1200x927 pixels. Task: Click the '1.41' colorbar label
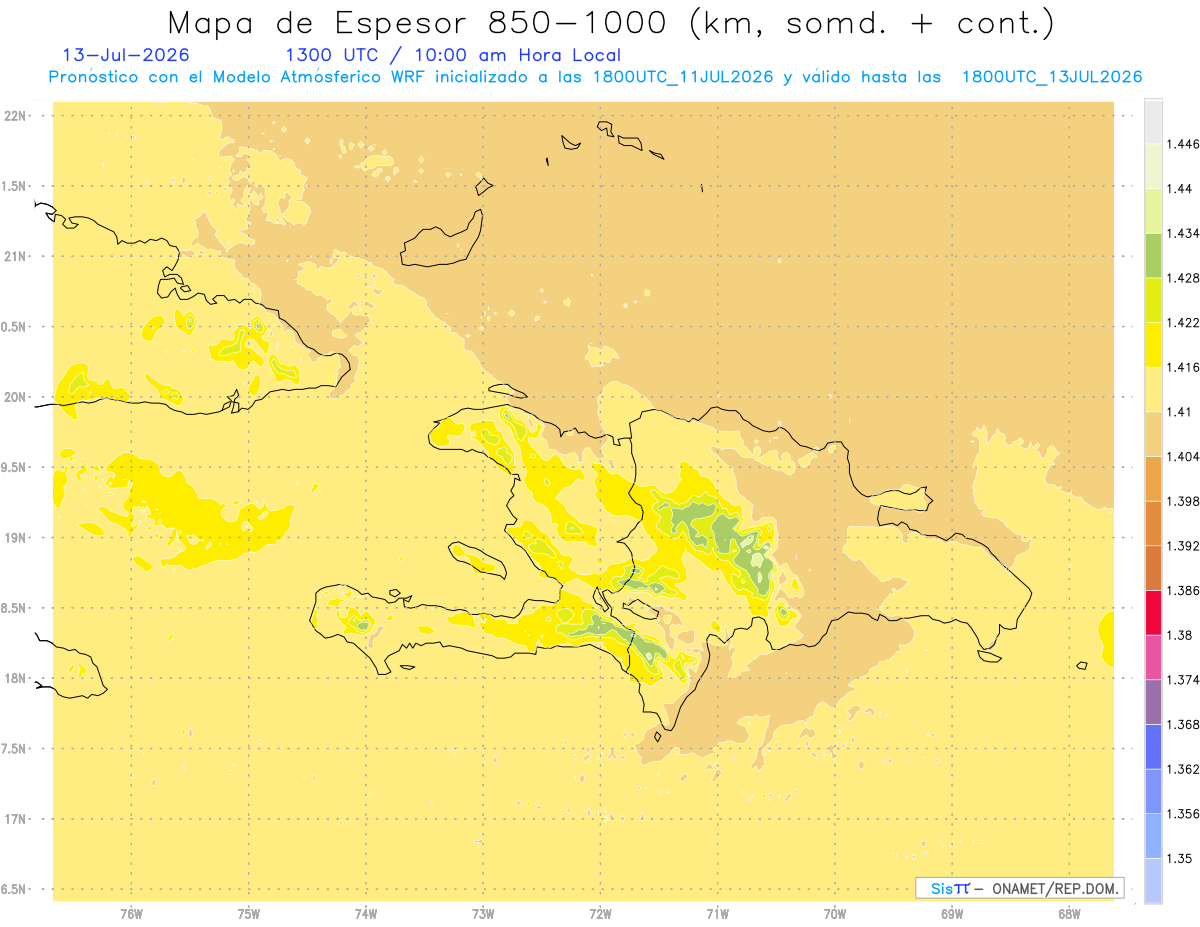[x=1179, y=412]
